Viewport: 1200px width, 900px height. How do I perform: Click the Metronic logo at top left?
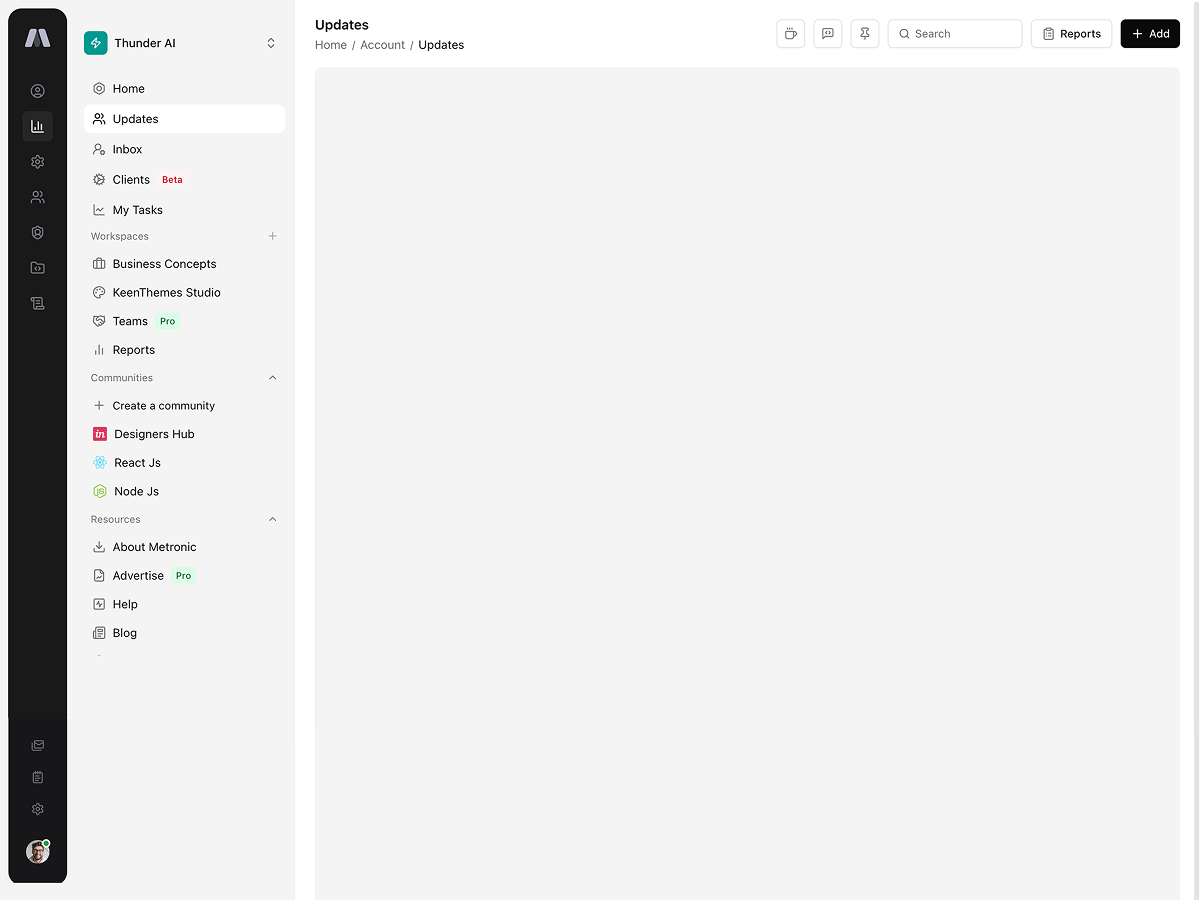38,38
